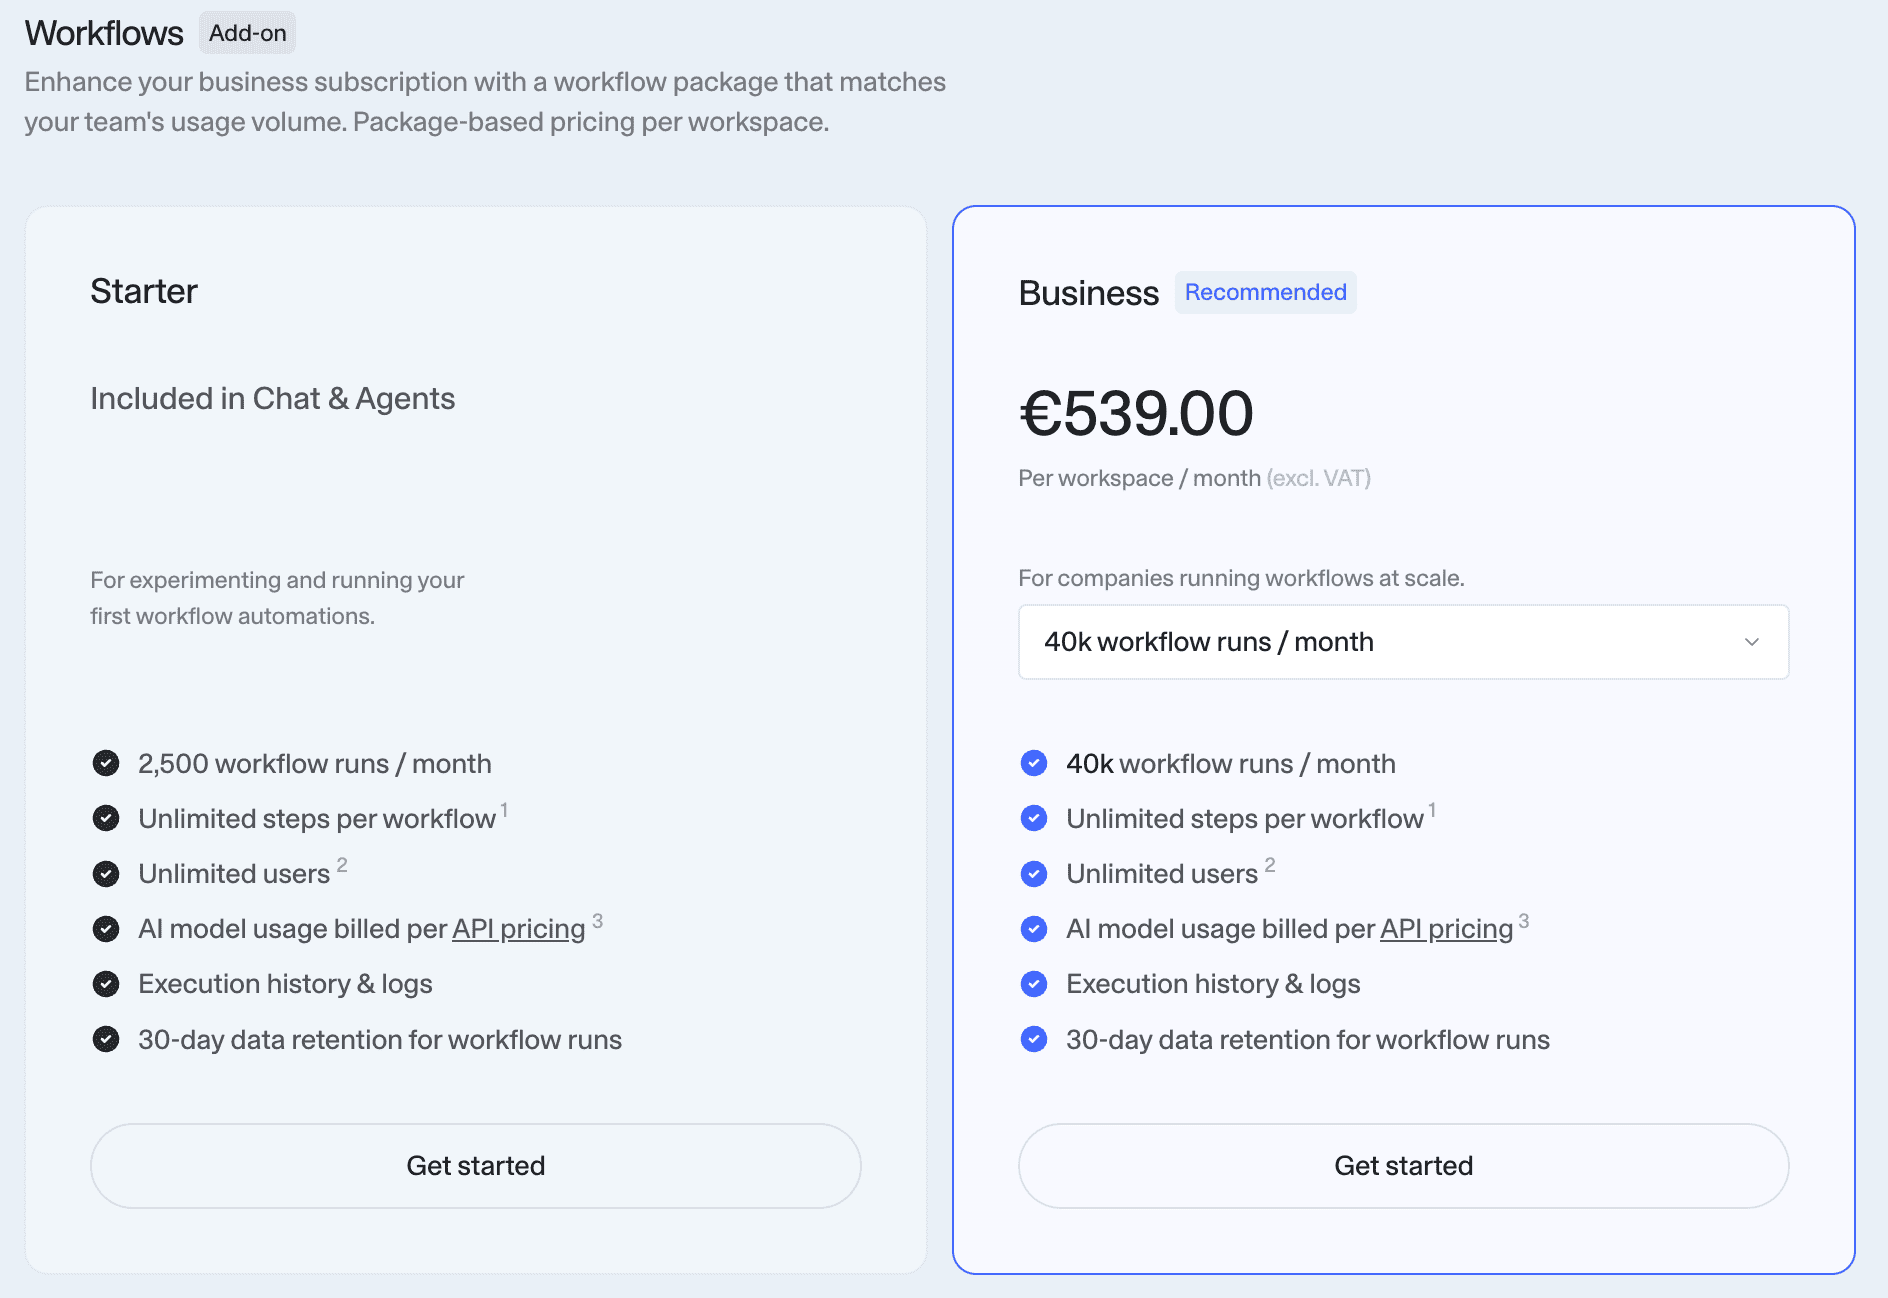The image size is (1888, 1298).
Task: Click the checkmark icon beside 2,500 workflow runs
Action: click(106, 764)
